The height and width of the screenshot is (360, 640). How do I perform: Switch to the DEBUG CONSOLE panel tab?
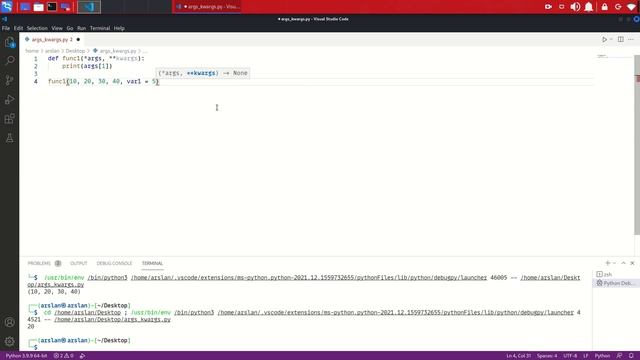point(114,263)
